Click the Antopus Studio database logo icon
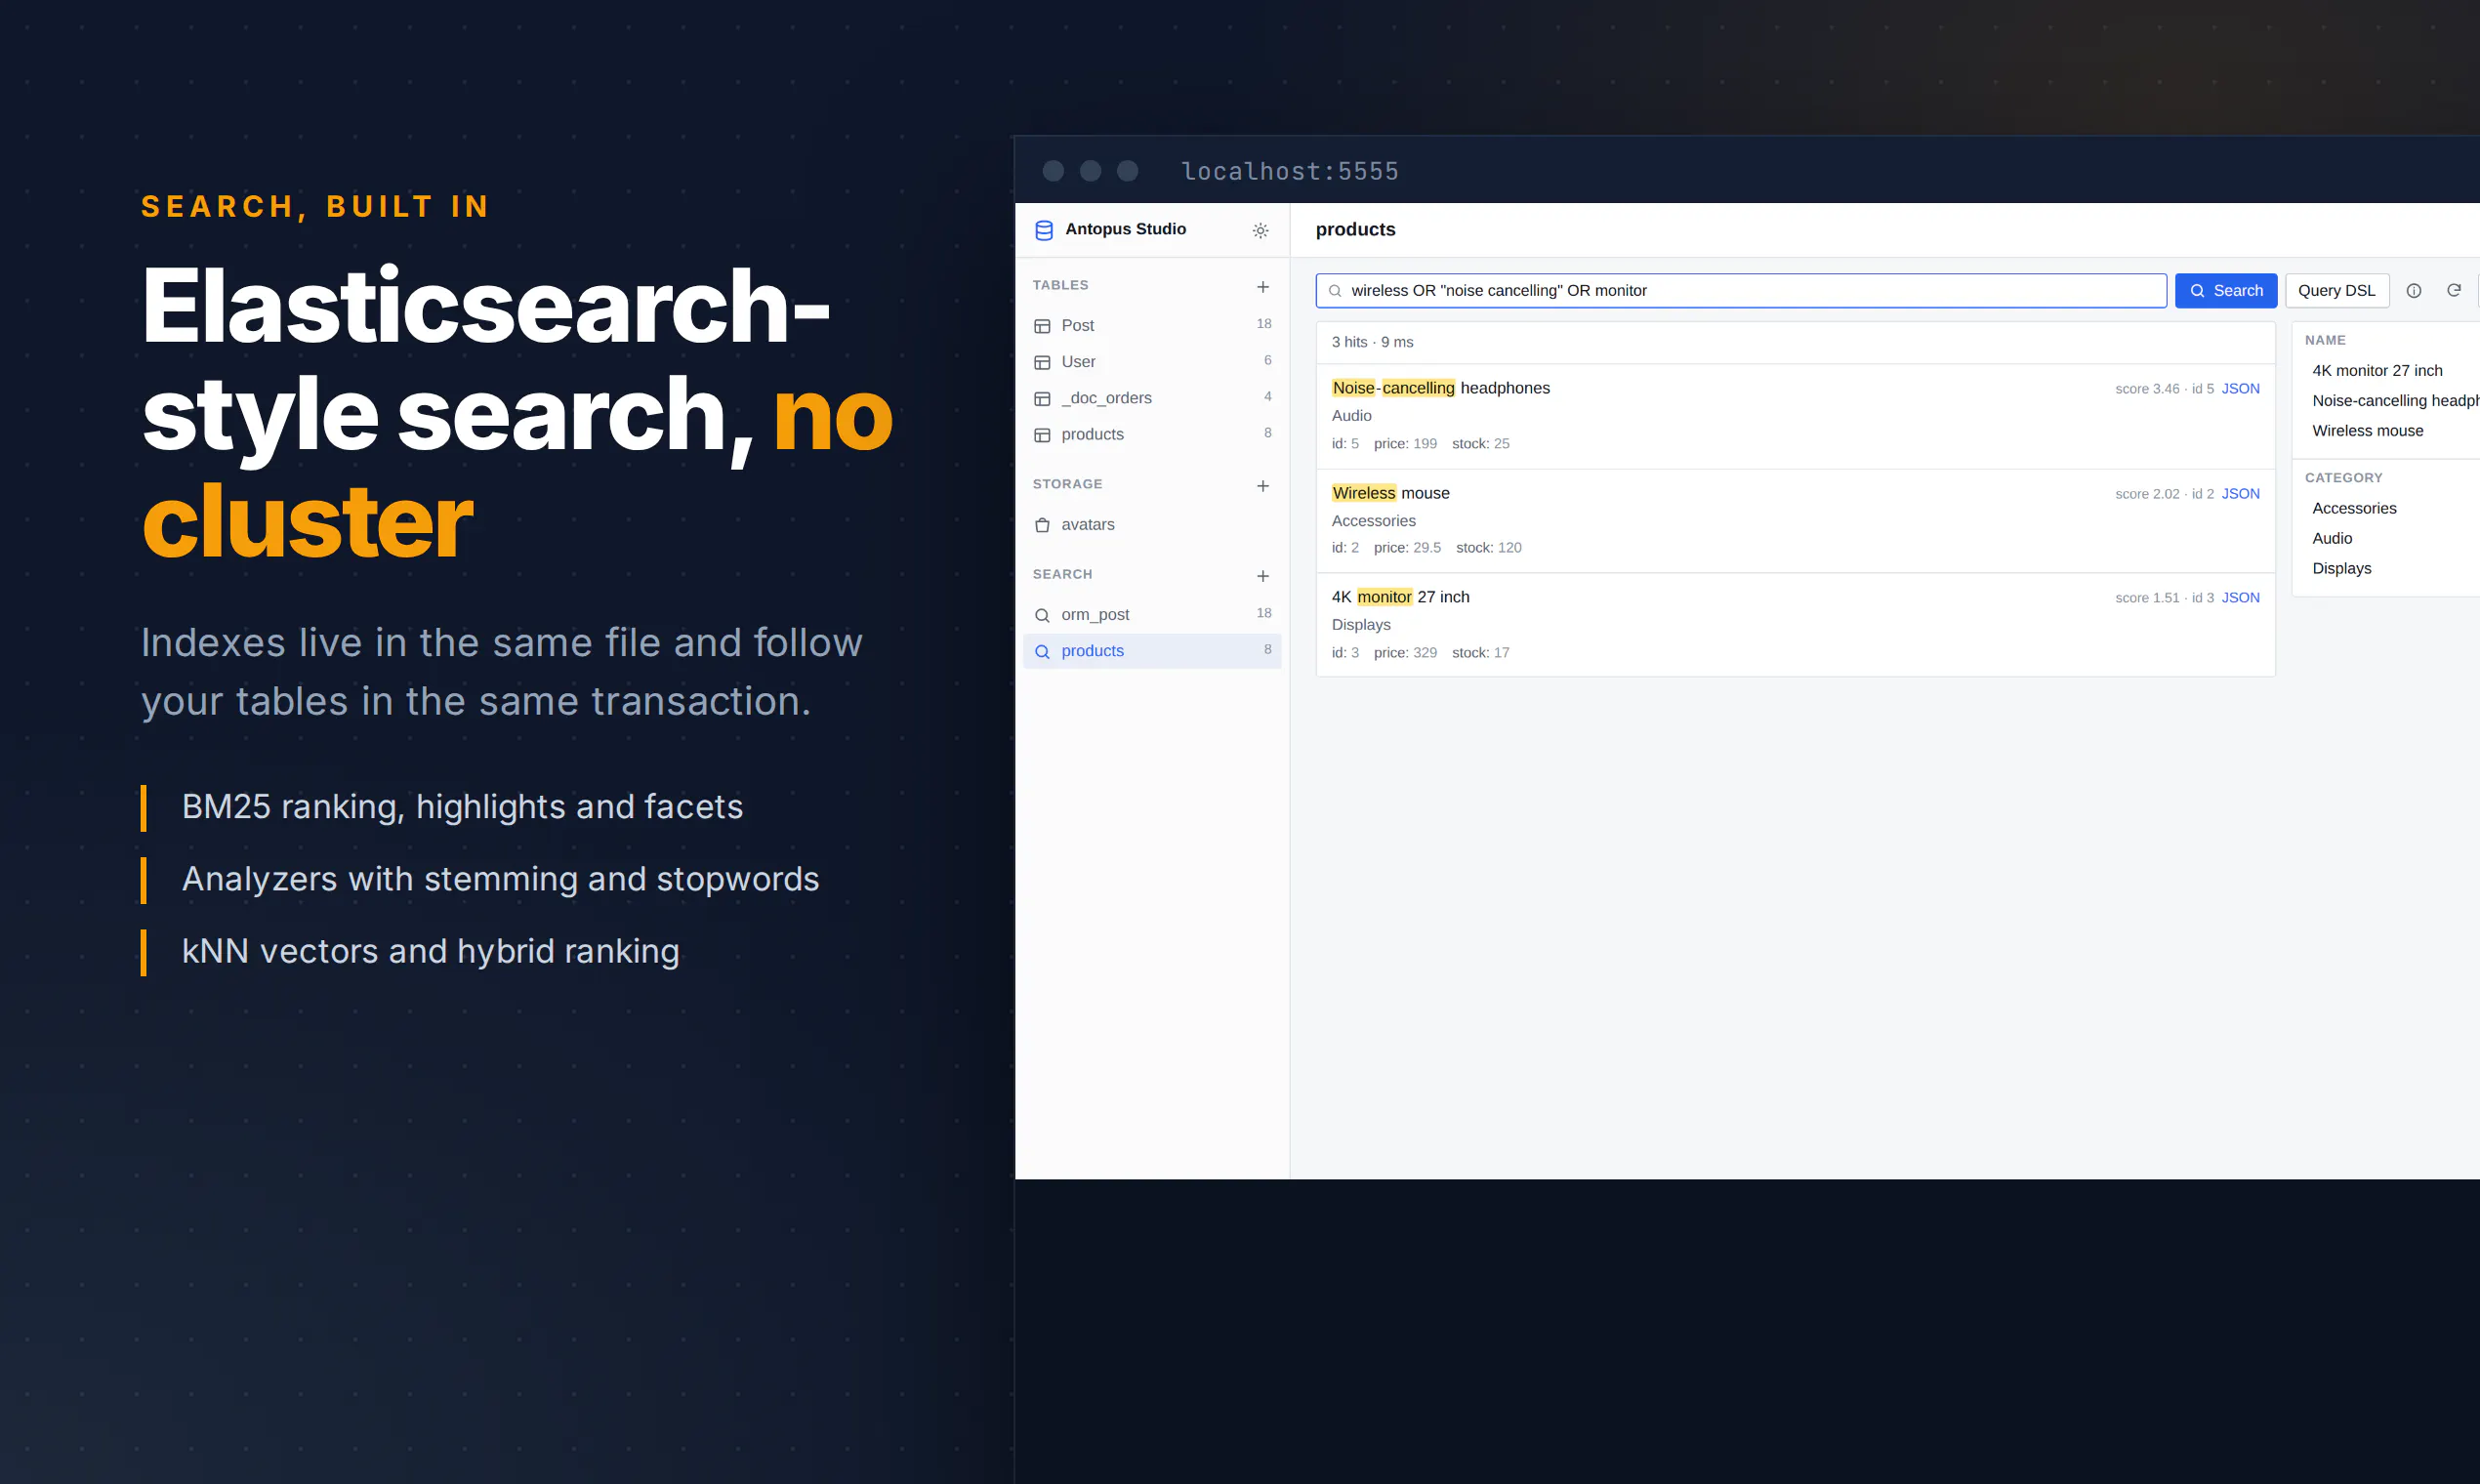 coord(1044,230)
